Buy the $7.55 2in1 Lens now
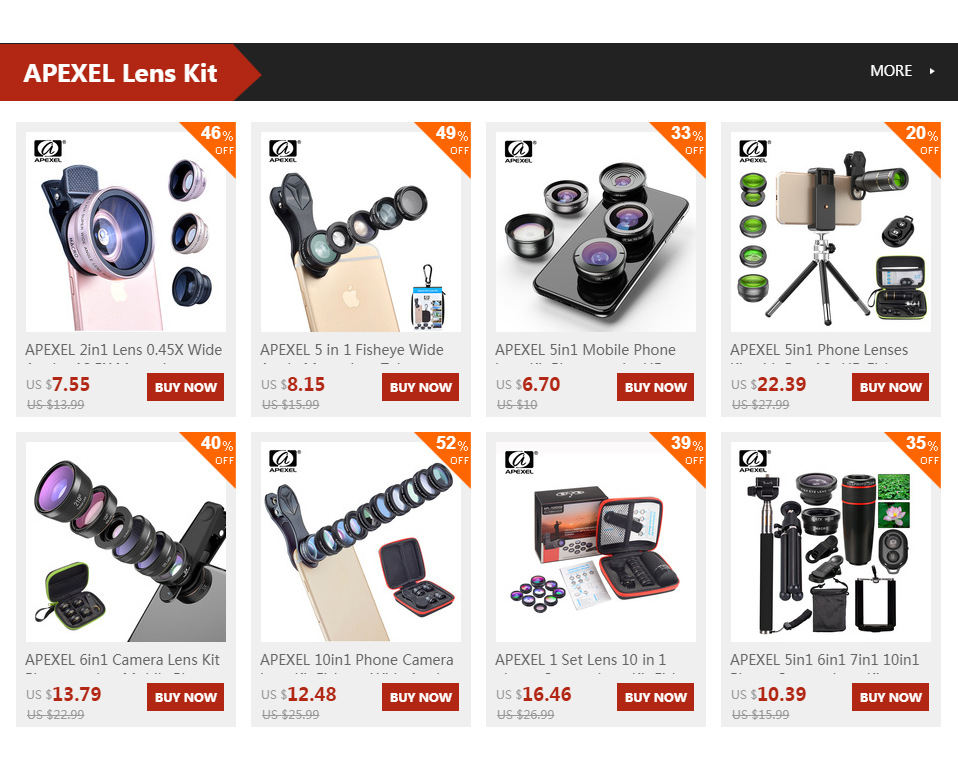The width and height of the screenshot is (958, 761). coord(186,387)
